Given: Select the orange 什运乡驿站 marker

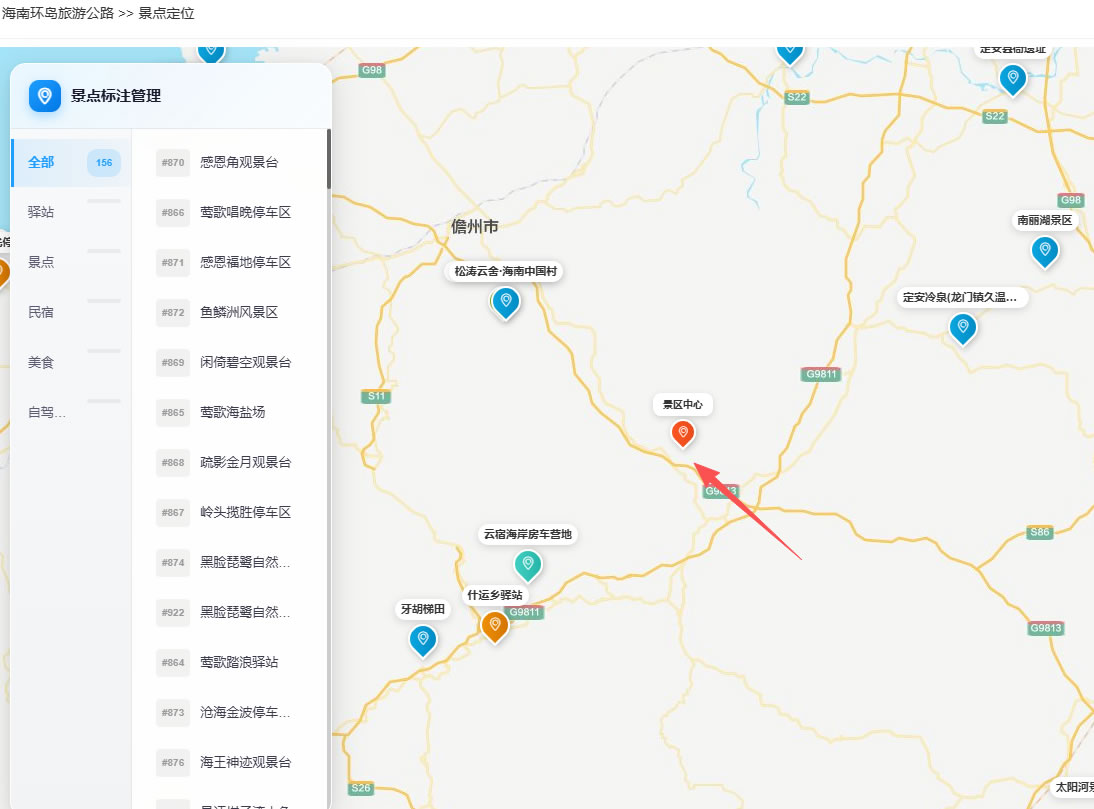Looking at the screenshot, I should pyautogui.click(x=495, y=626).
